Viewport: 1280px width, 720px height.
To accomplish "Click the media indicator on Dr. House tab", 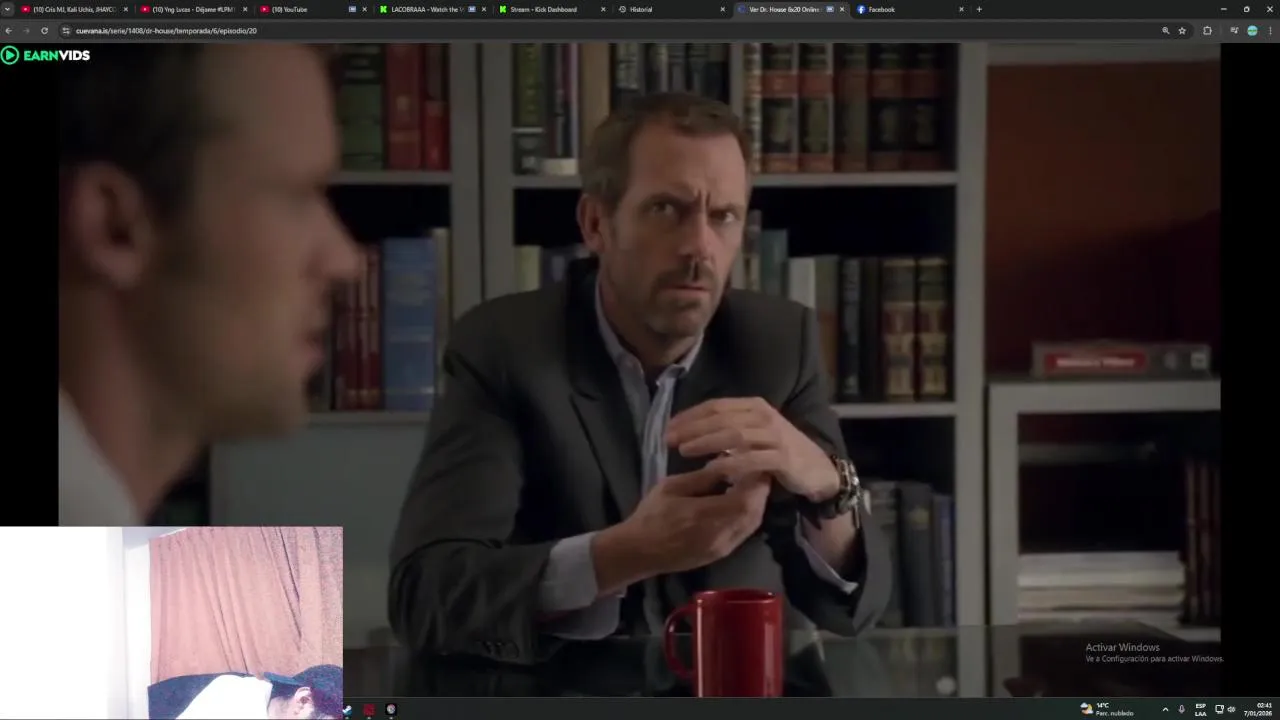I will pyautogui.click(x=830, y=9).
